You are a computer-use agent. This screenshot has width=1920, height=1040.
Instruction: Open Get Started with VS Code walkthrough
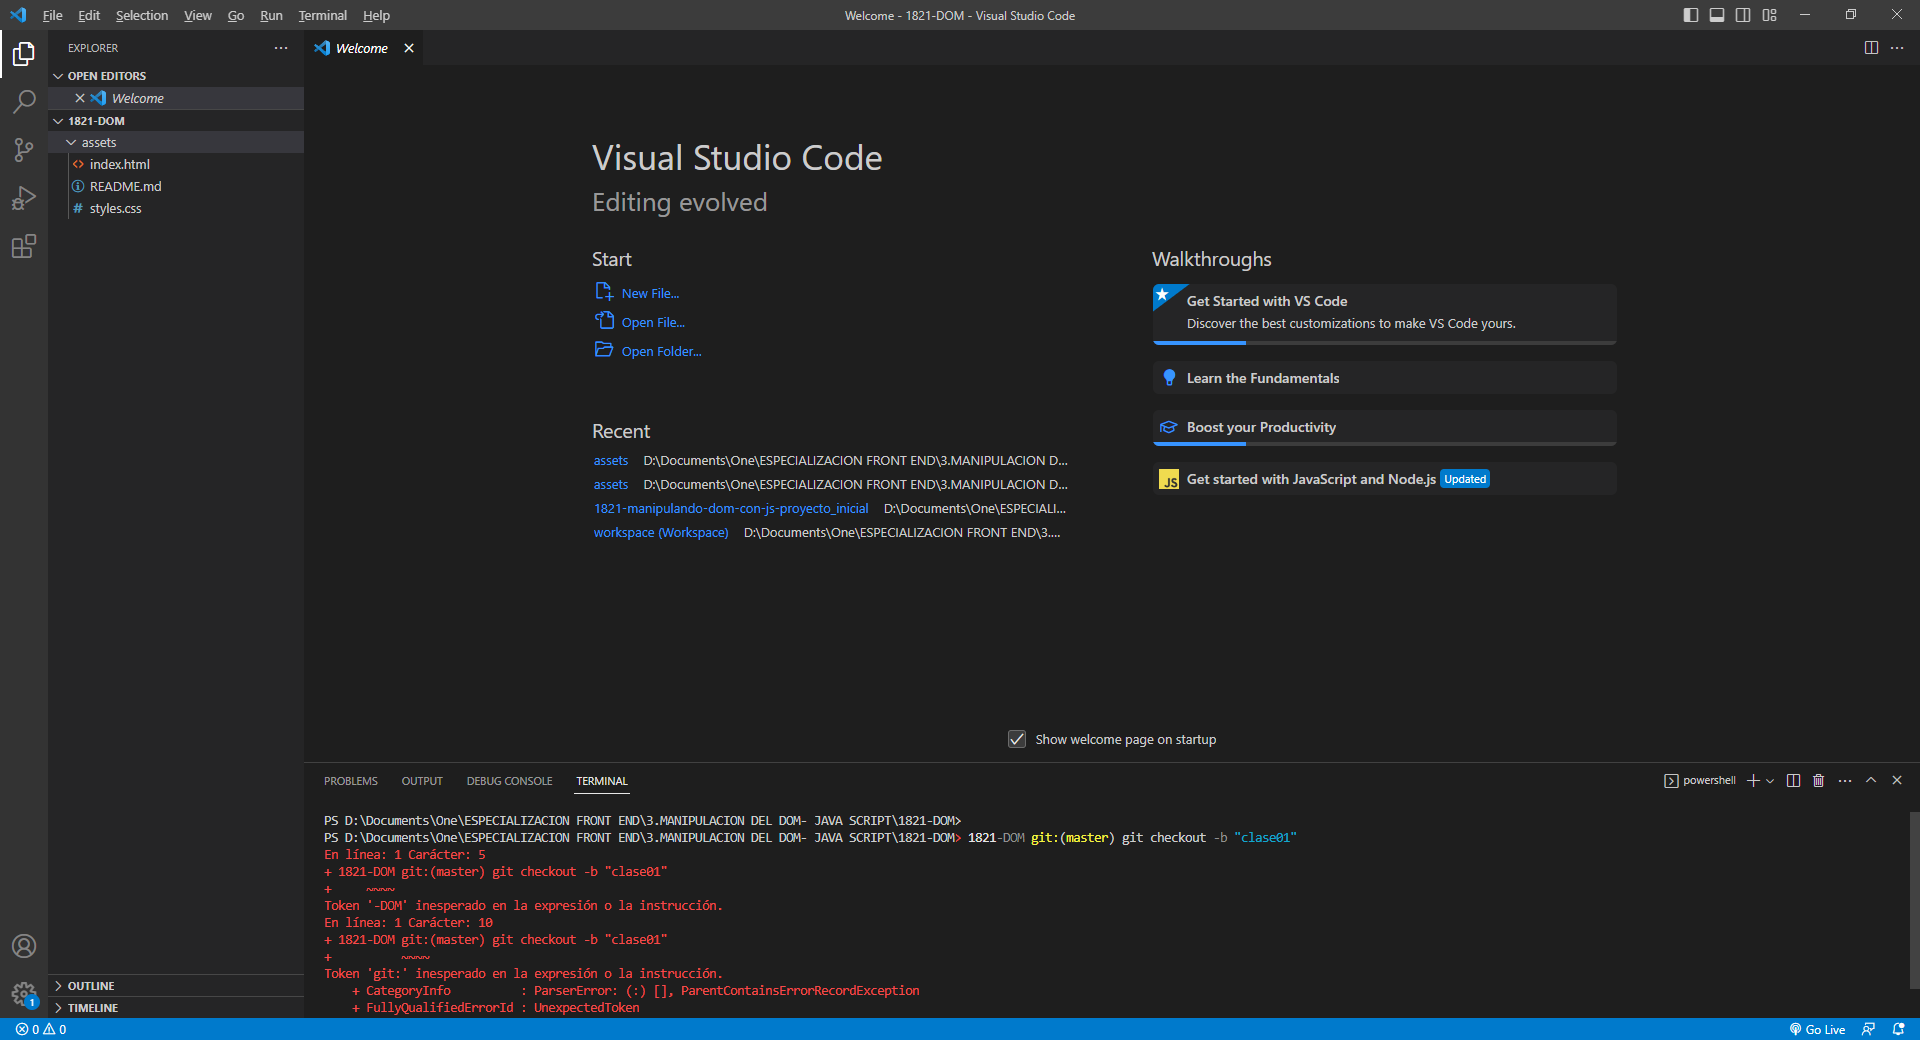[1384, 313]
